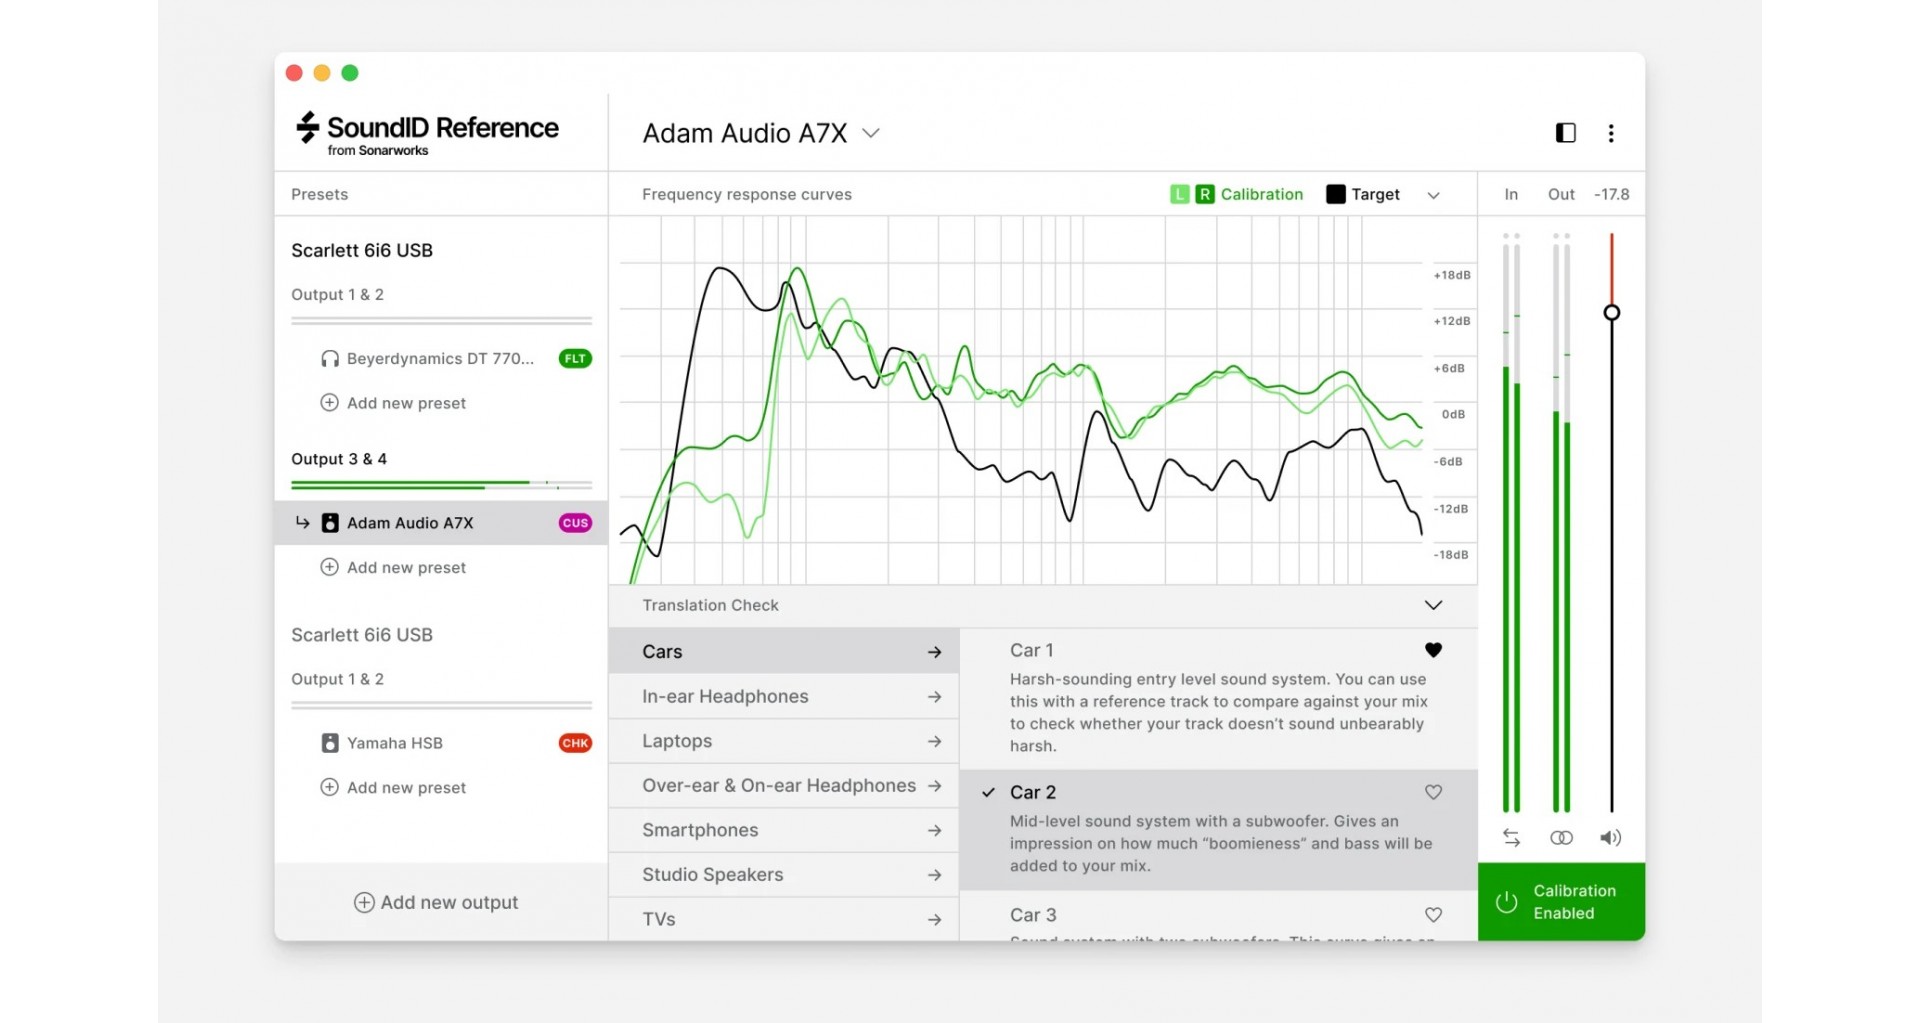The height and width of the screenshot is (1023, 1920).
Task: Click the plus icon on Add new output
Action: coord(364,902)
